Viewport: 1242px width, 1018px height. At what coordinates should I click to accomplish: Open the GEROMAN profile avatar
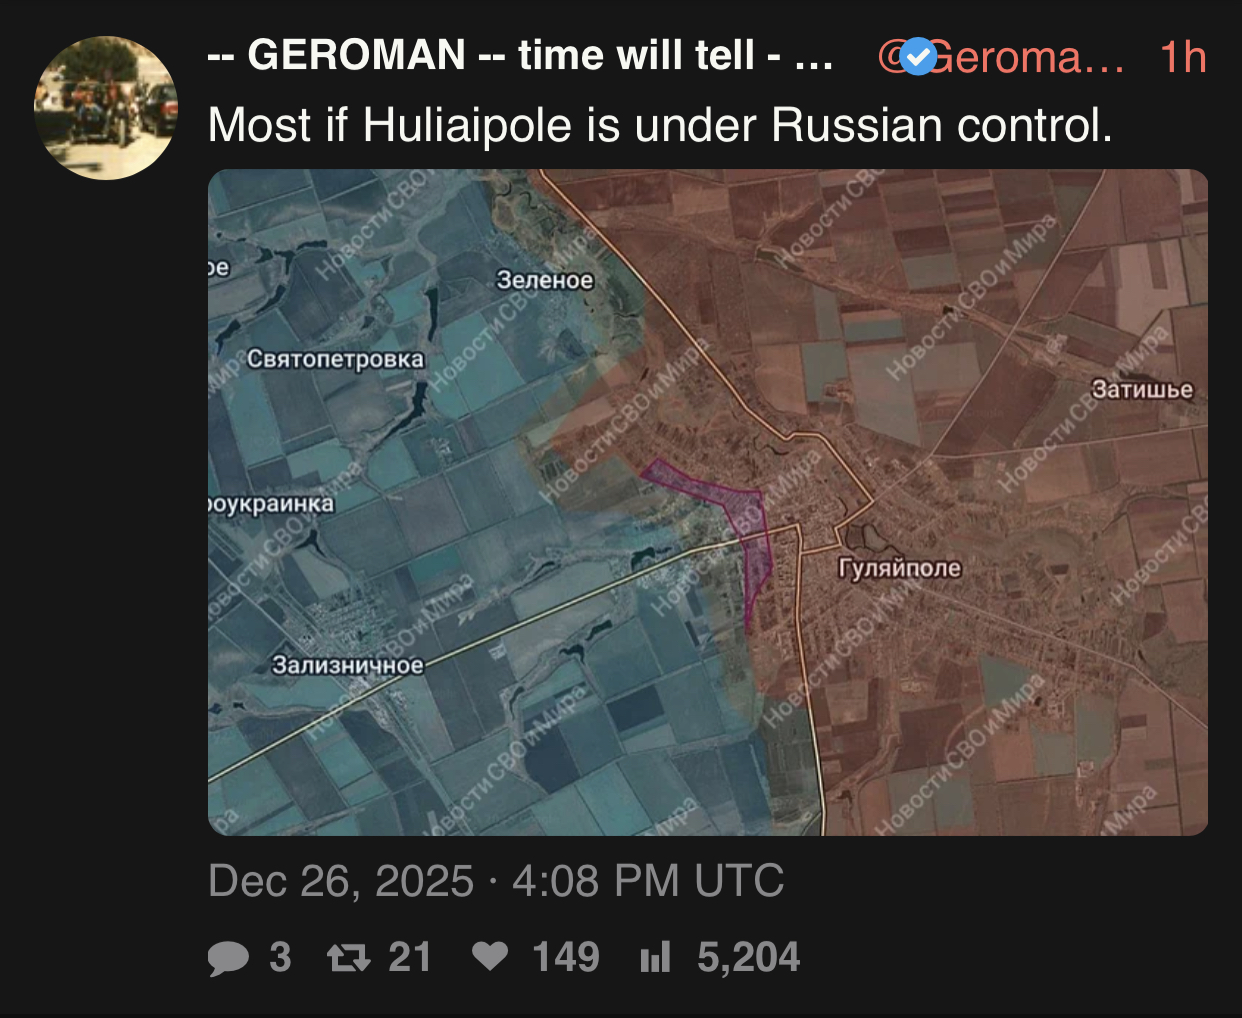[106, 108]
